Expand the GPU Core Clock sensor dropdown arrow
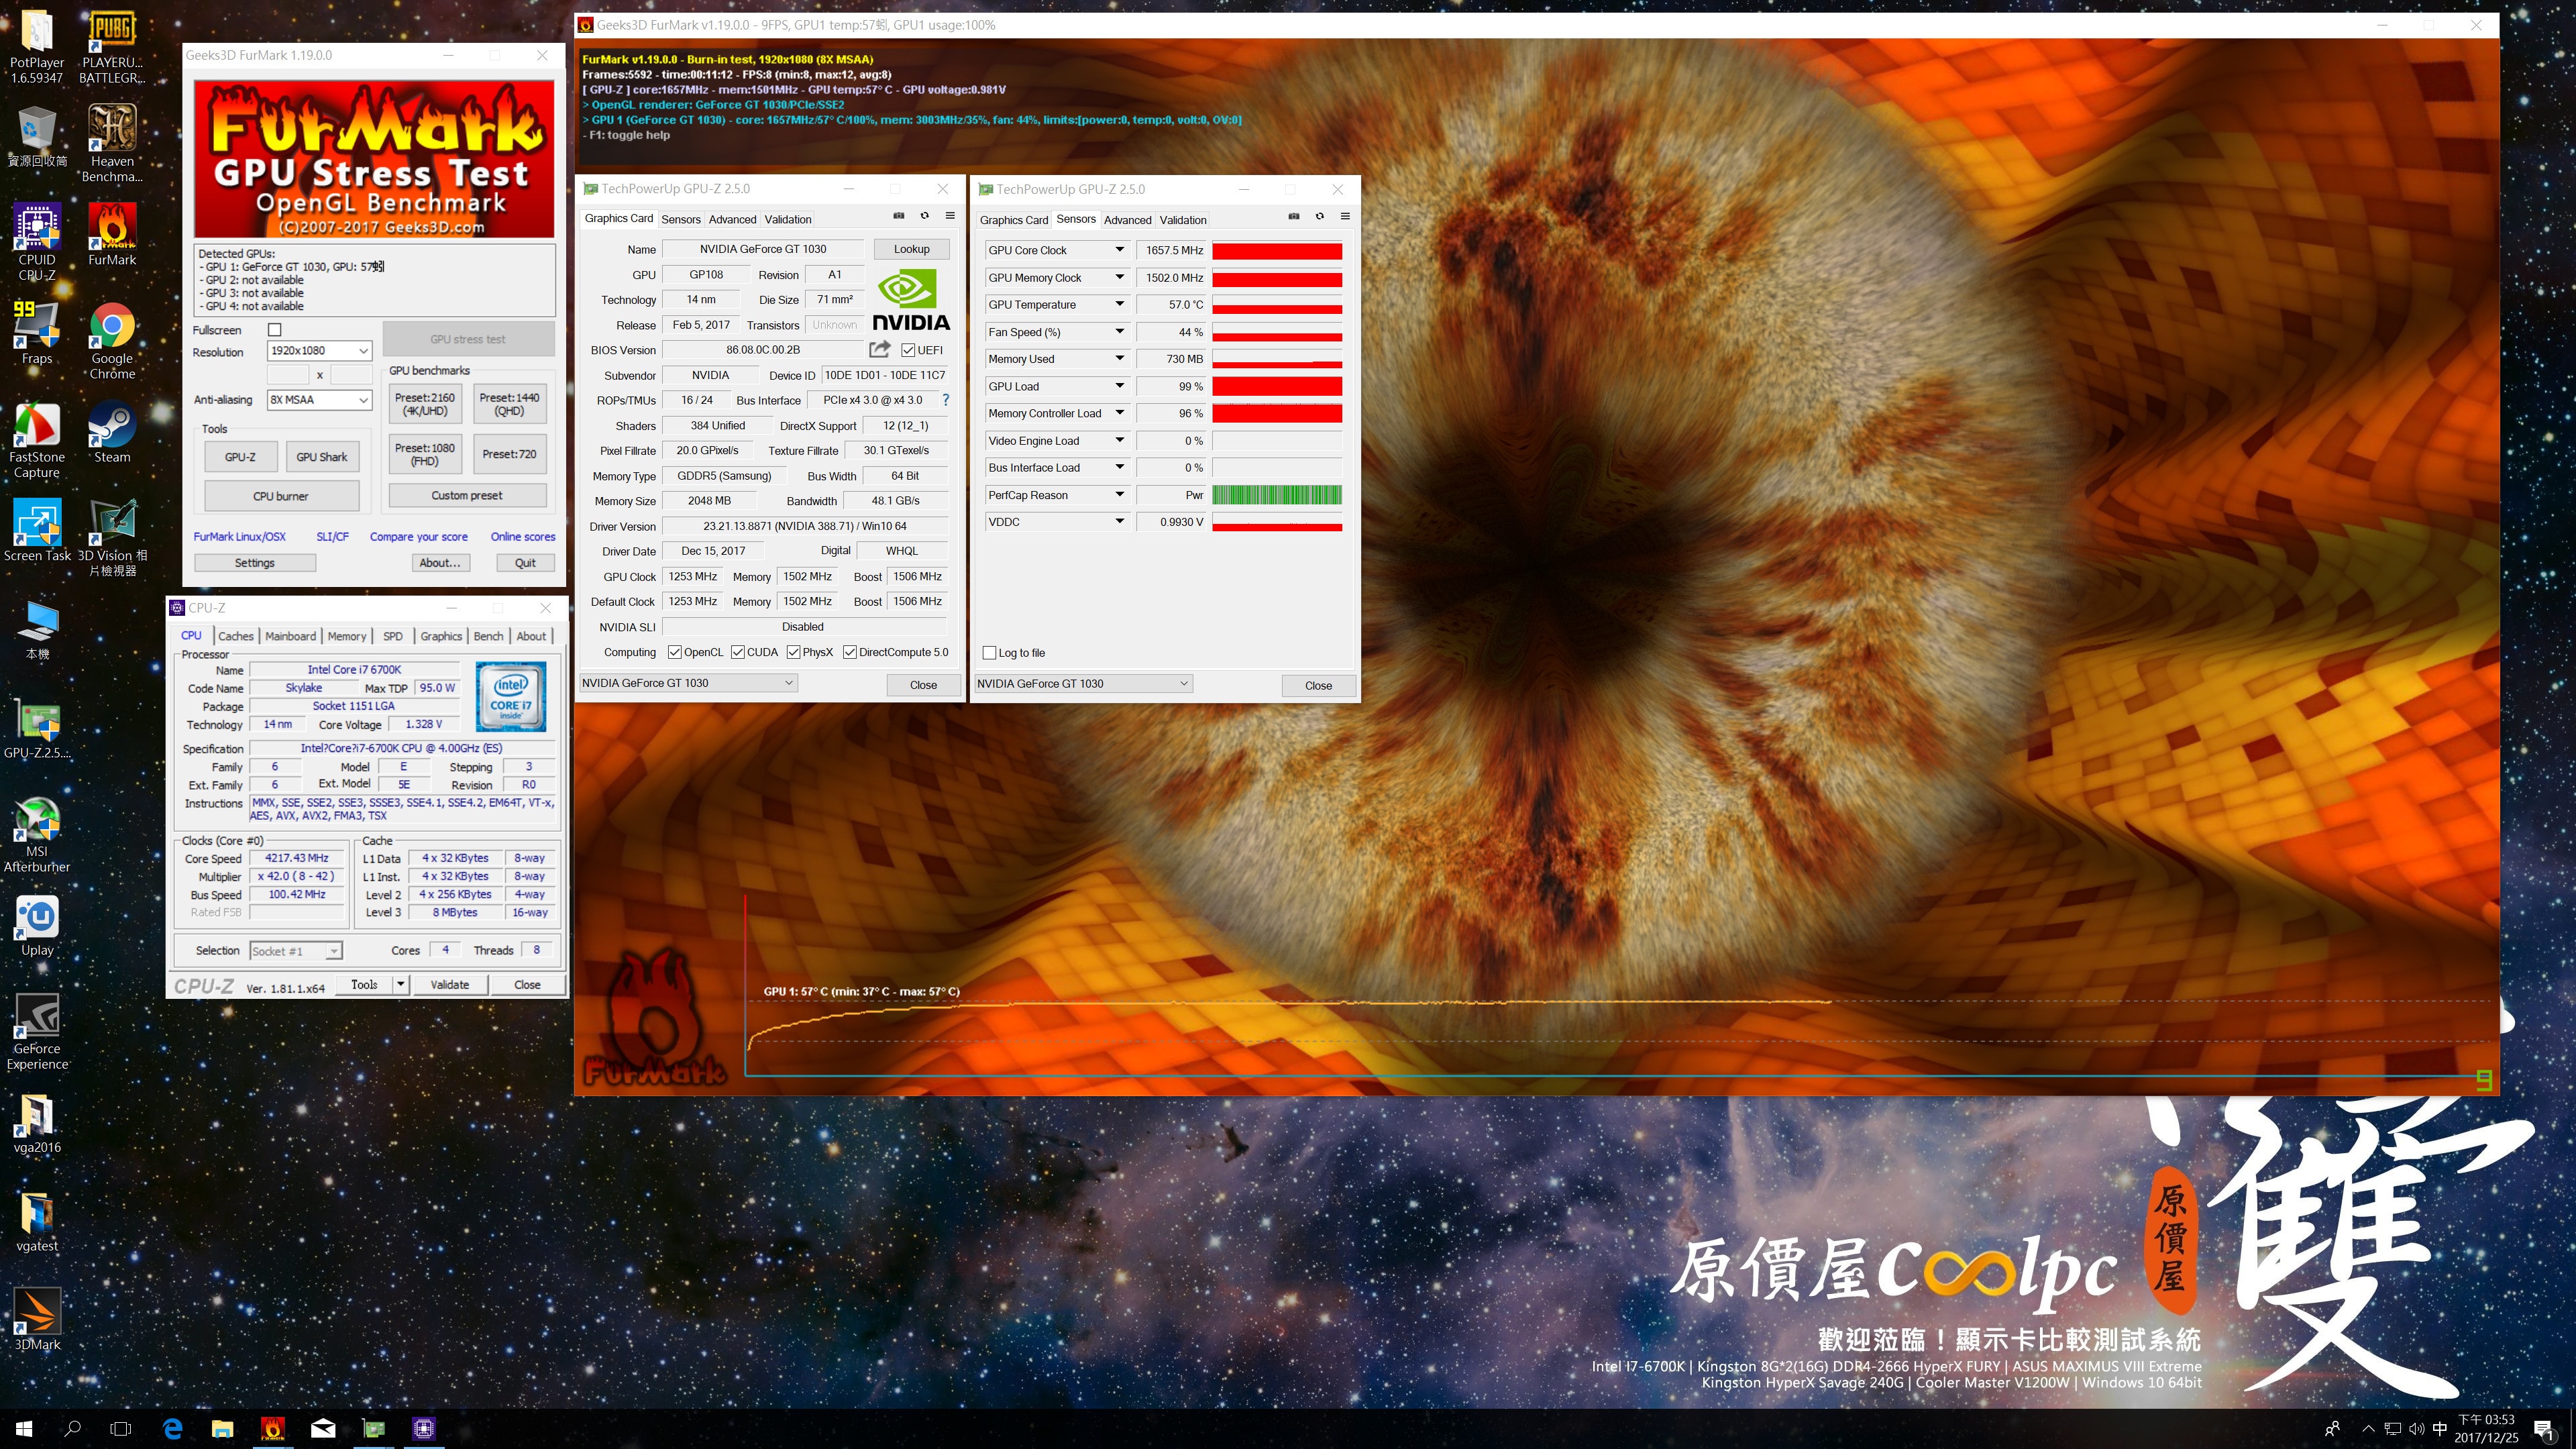 click(x=1120, y=250)
